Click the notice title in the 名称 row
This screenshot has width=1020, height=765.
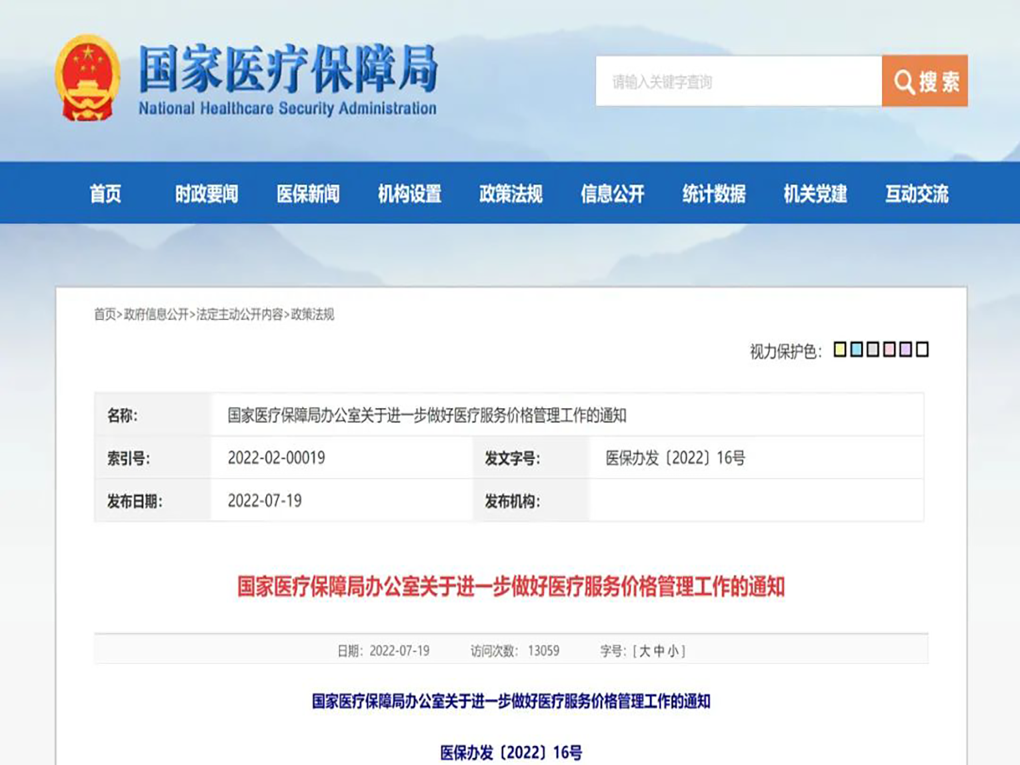pos(427,415)
